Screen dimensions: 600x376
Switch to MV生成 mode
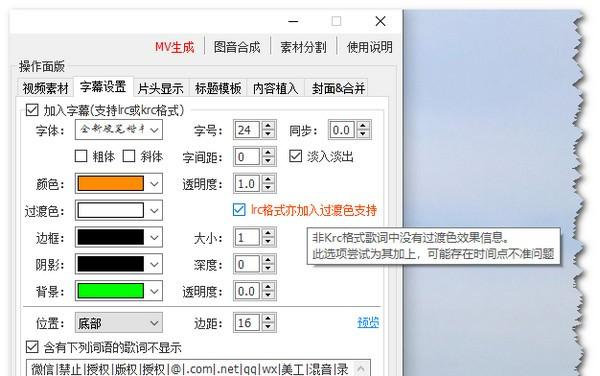(174, 47)
